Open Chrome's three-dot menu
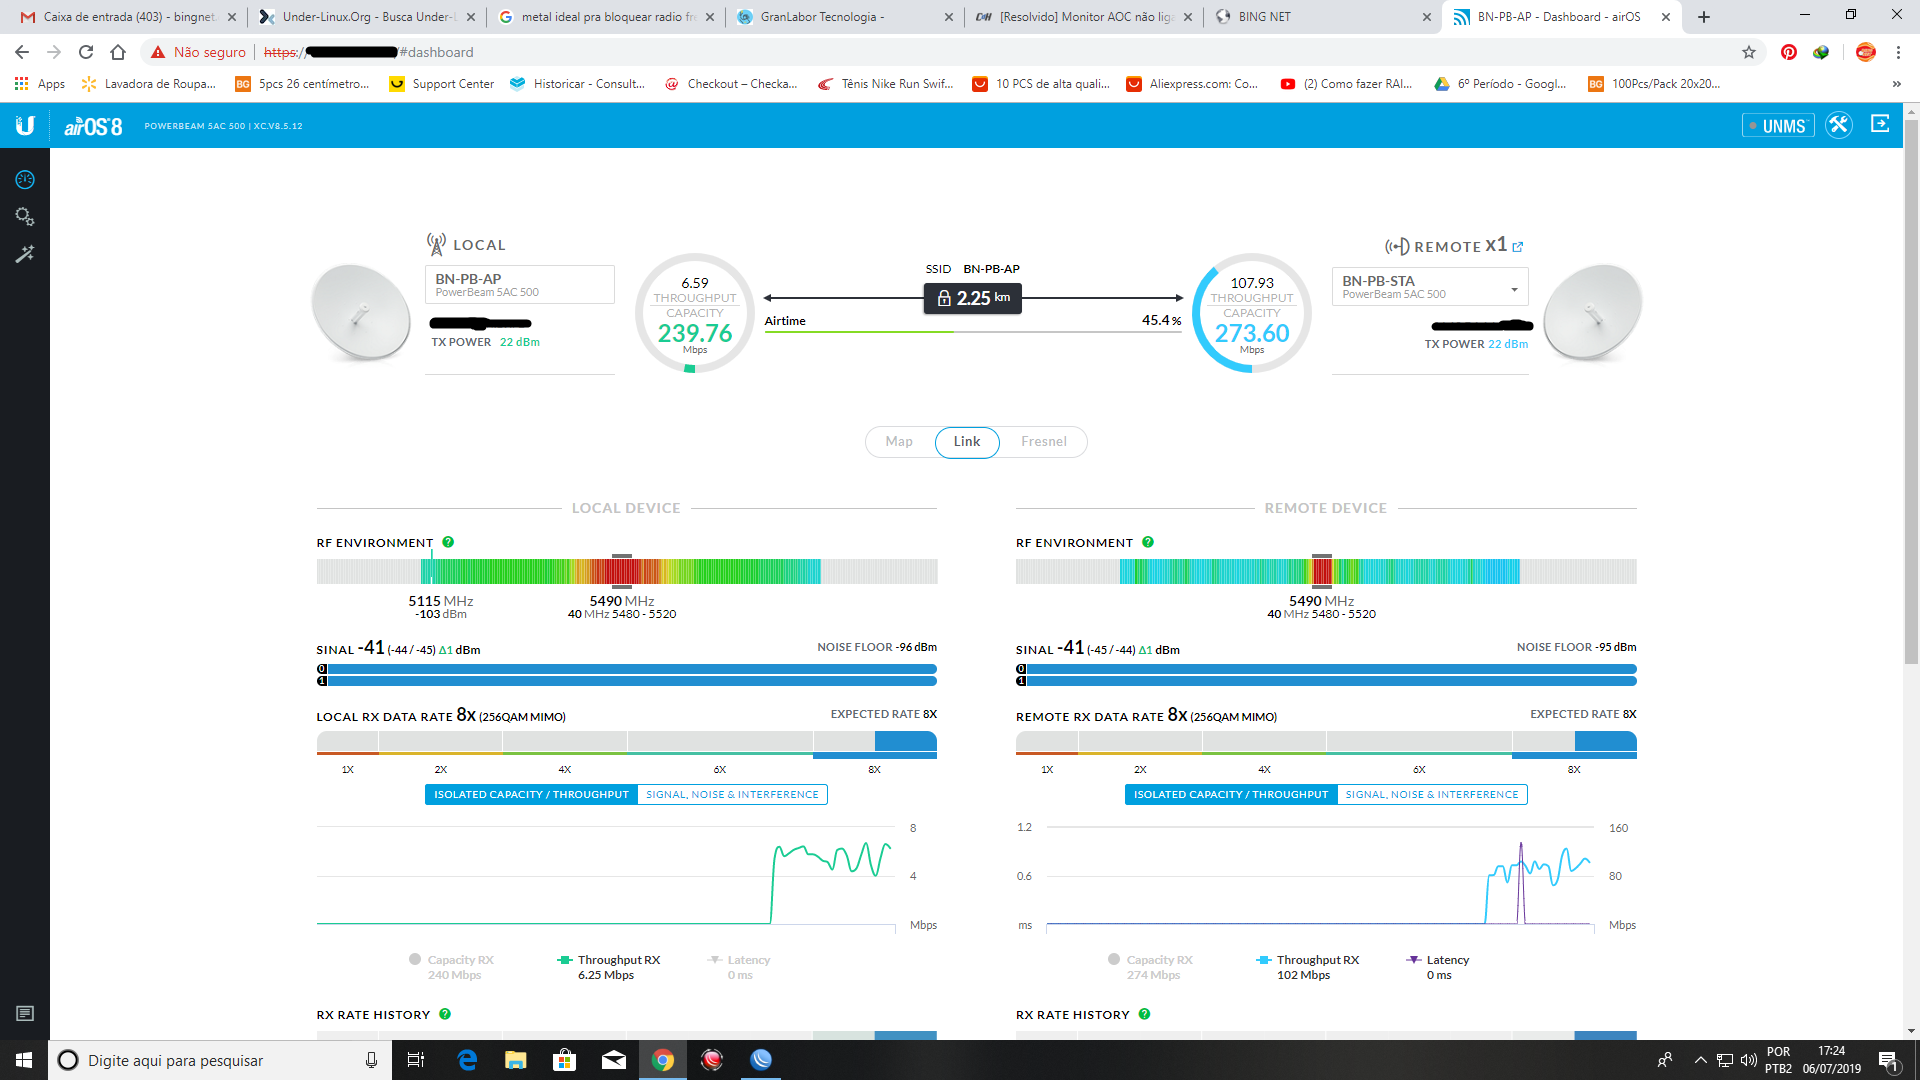The width and height of the screenshot is (1920, 1080). pyautogui.click(x=1898, y=52)
